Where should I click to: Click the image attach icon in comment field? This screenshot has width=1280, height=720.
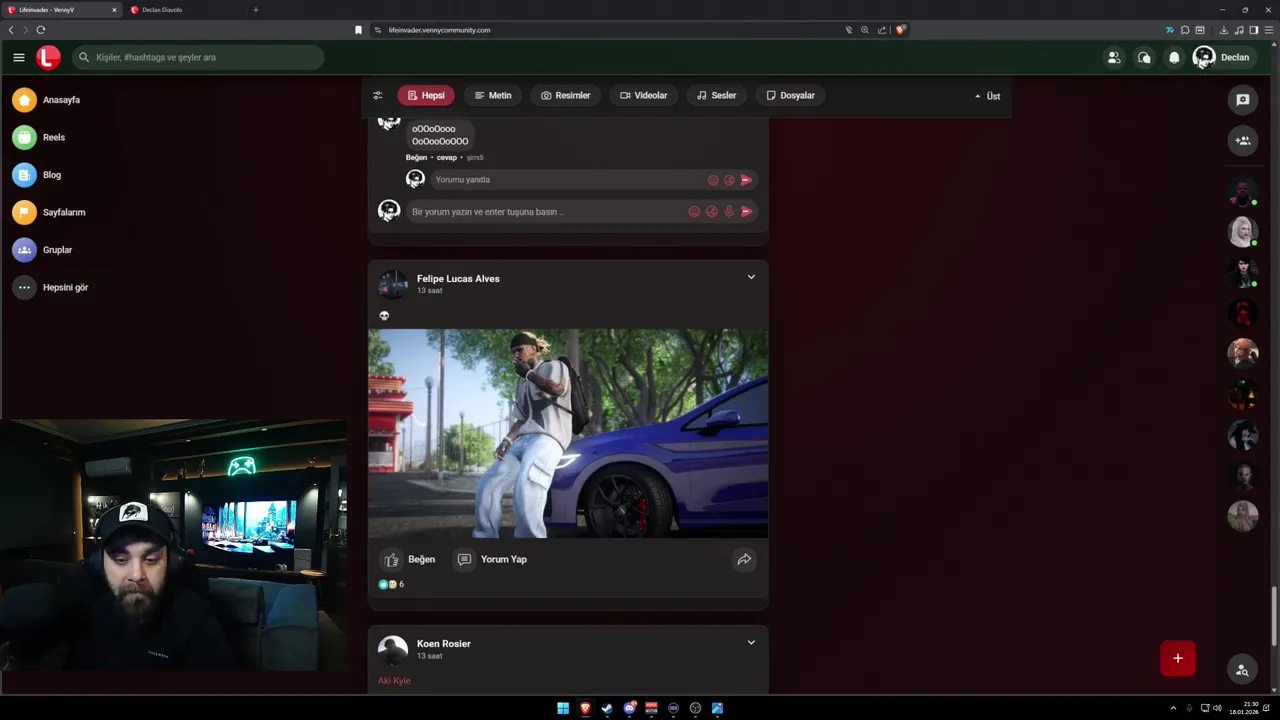[x=711, y=212]
